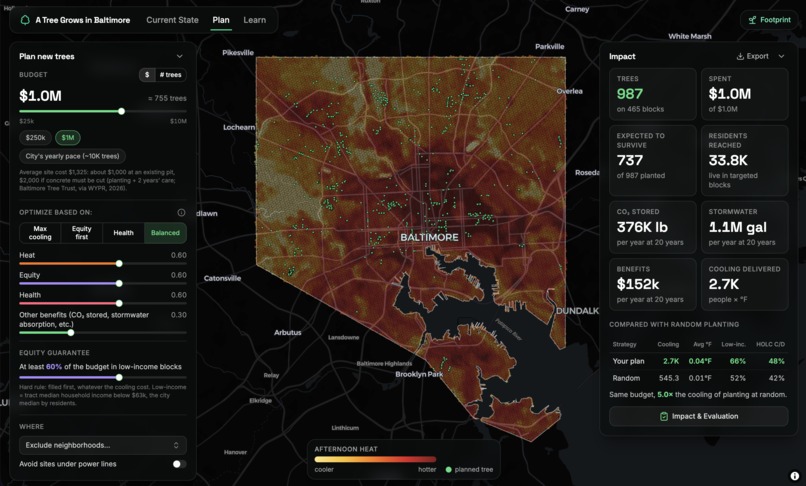806x486 pixels.
Task: Select Max cooling optimization preset
Action: (x=40, y=233)
